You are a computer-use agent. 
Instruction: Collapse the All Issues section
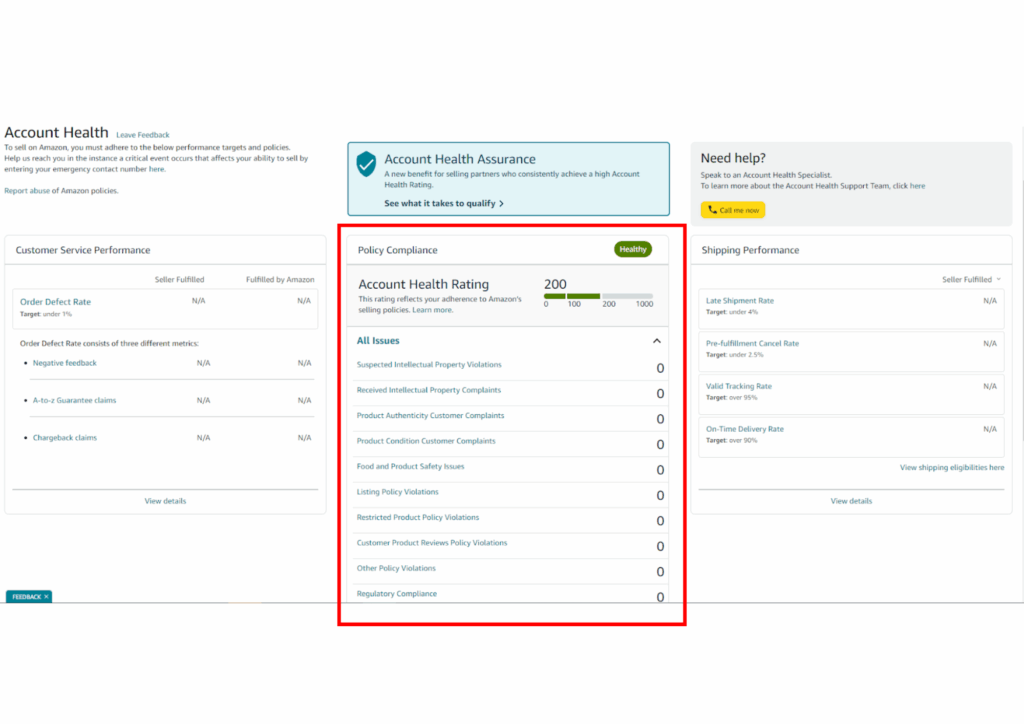(657, 340)
